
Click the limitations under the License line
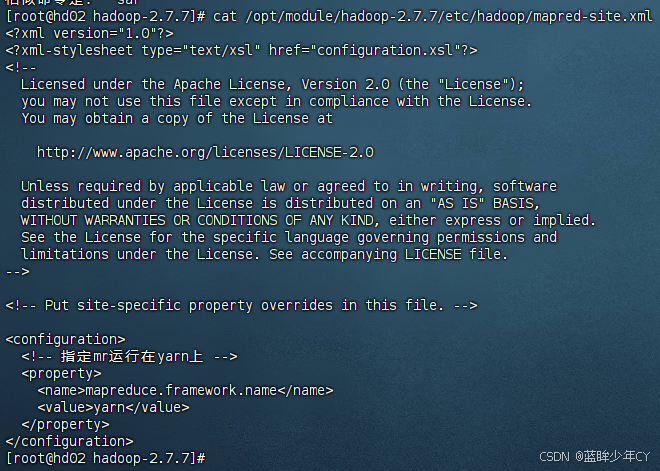pos(265,254)
